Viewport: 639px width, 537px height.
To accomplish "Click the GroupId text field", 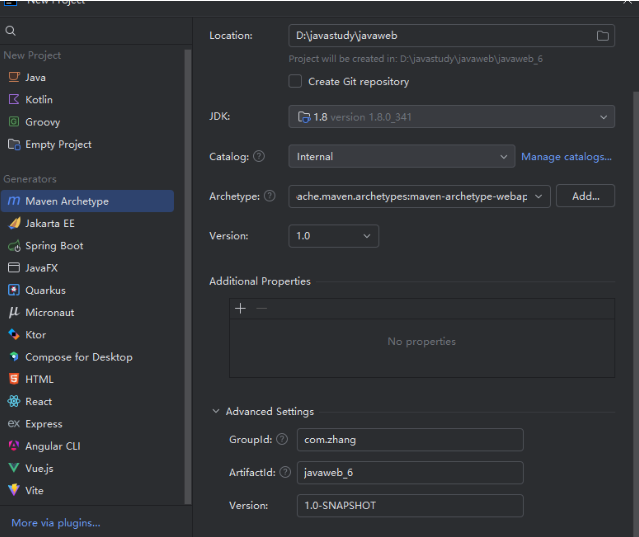I will (410, 440).
